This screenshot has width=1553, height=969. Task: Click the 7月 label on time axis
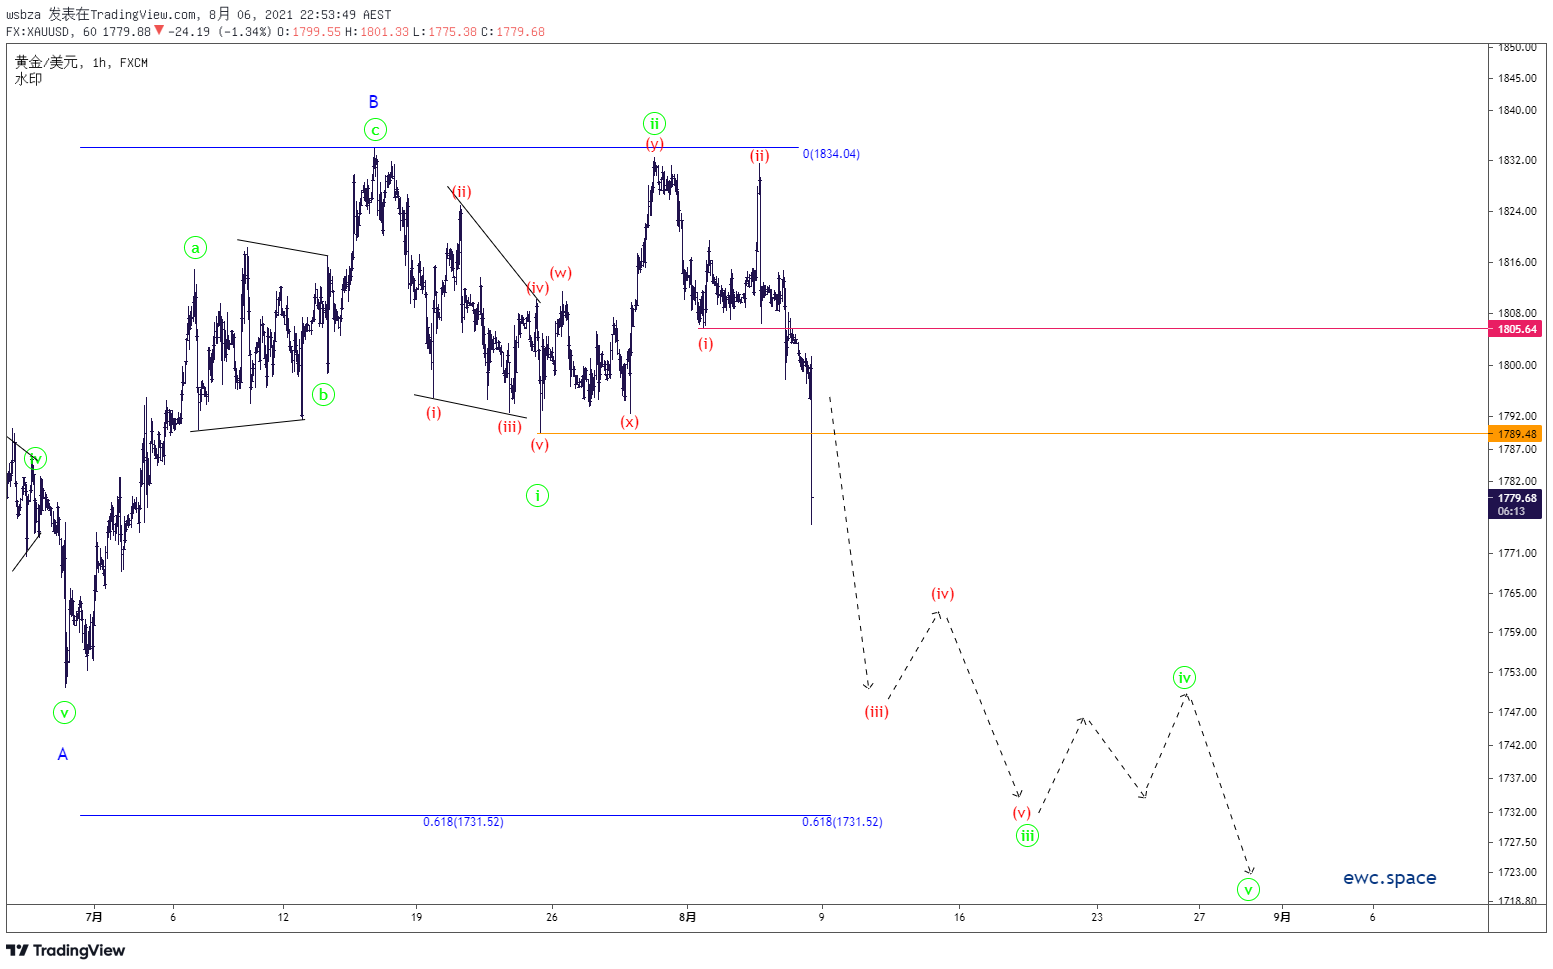coord(94,916)
